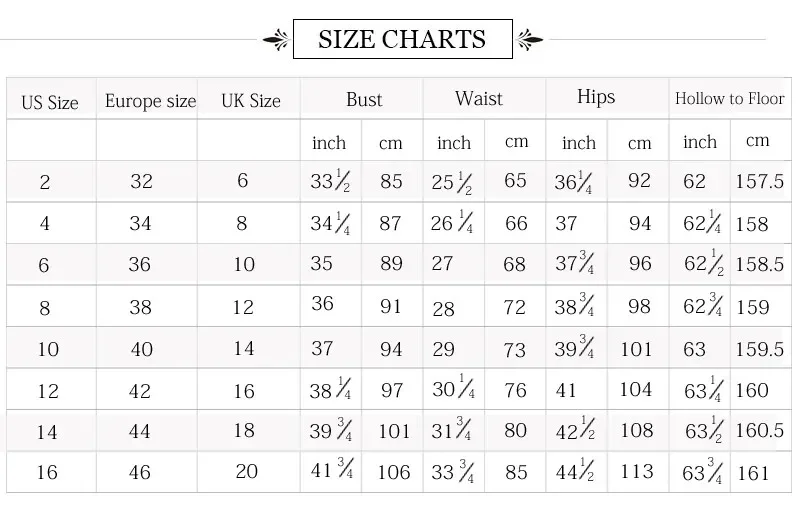Click the 160.5 cm hollow to floor cell
This screenshot has height=509, width=800.
click(759, 430)
